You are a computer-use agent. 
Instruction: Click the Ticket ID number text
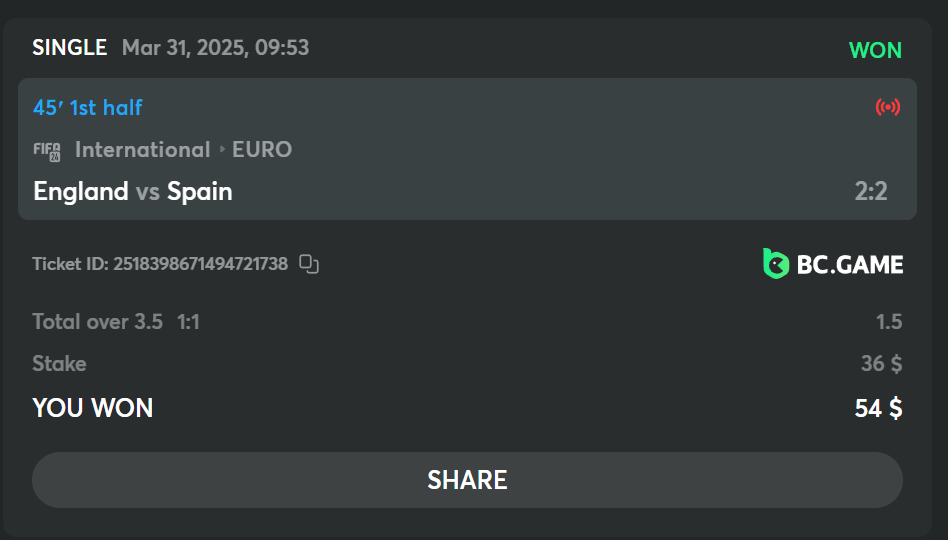click(200, 264)
